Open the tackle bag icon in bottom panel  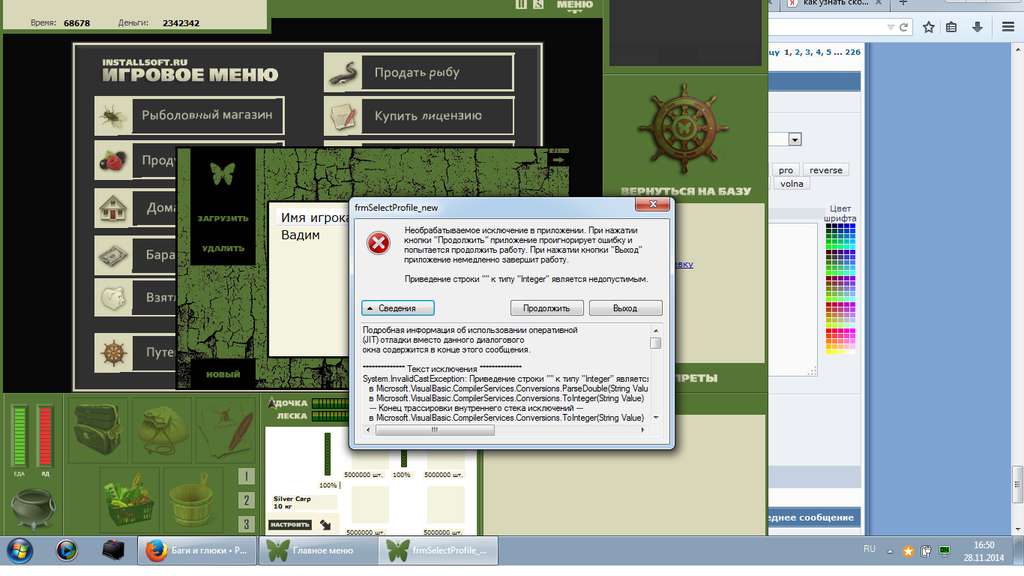click(x=96, y=428)
